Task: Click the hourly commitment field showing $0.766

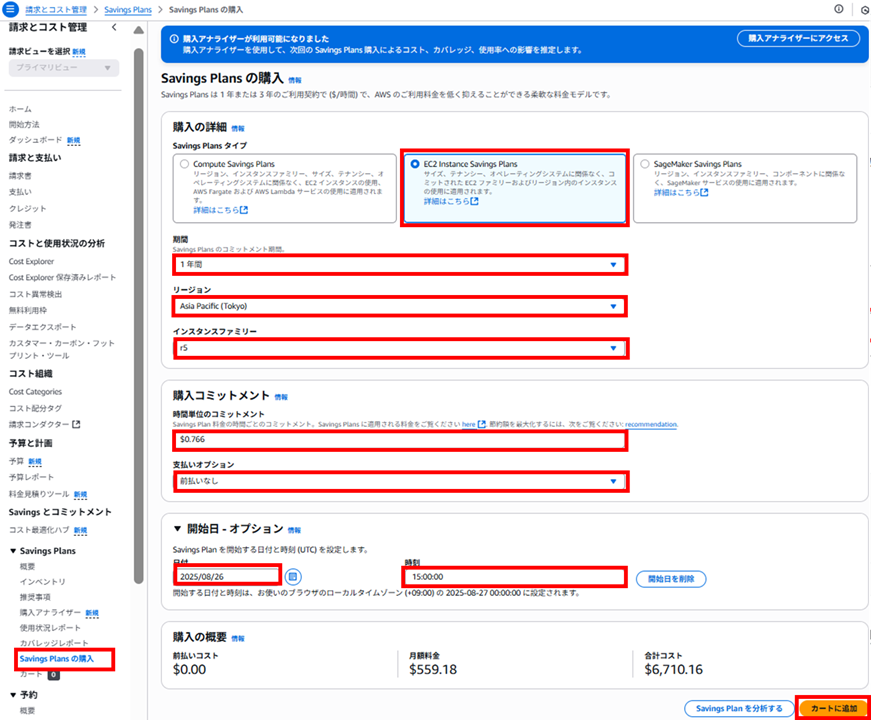Action: 400,439
